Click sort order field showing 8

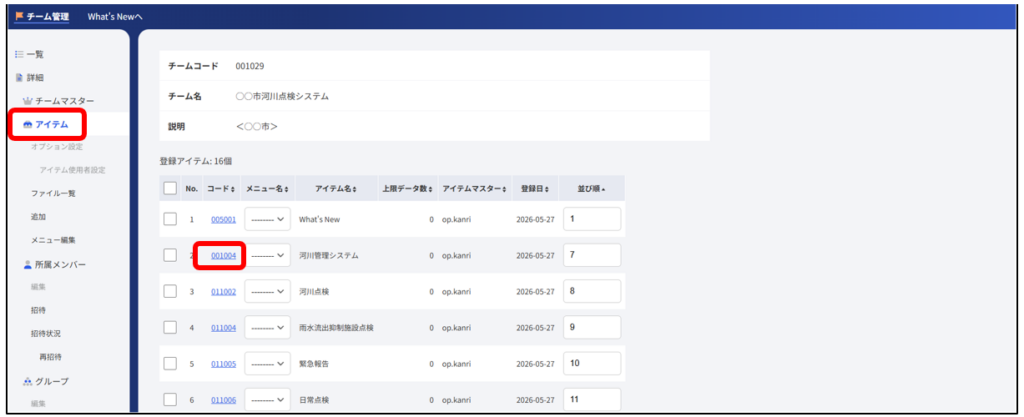pos(592,291)
